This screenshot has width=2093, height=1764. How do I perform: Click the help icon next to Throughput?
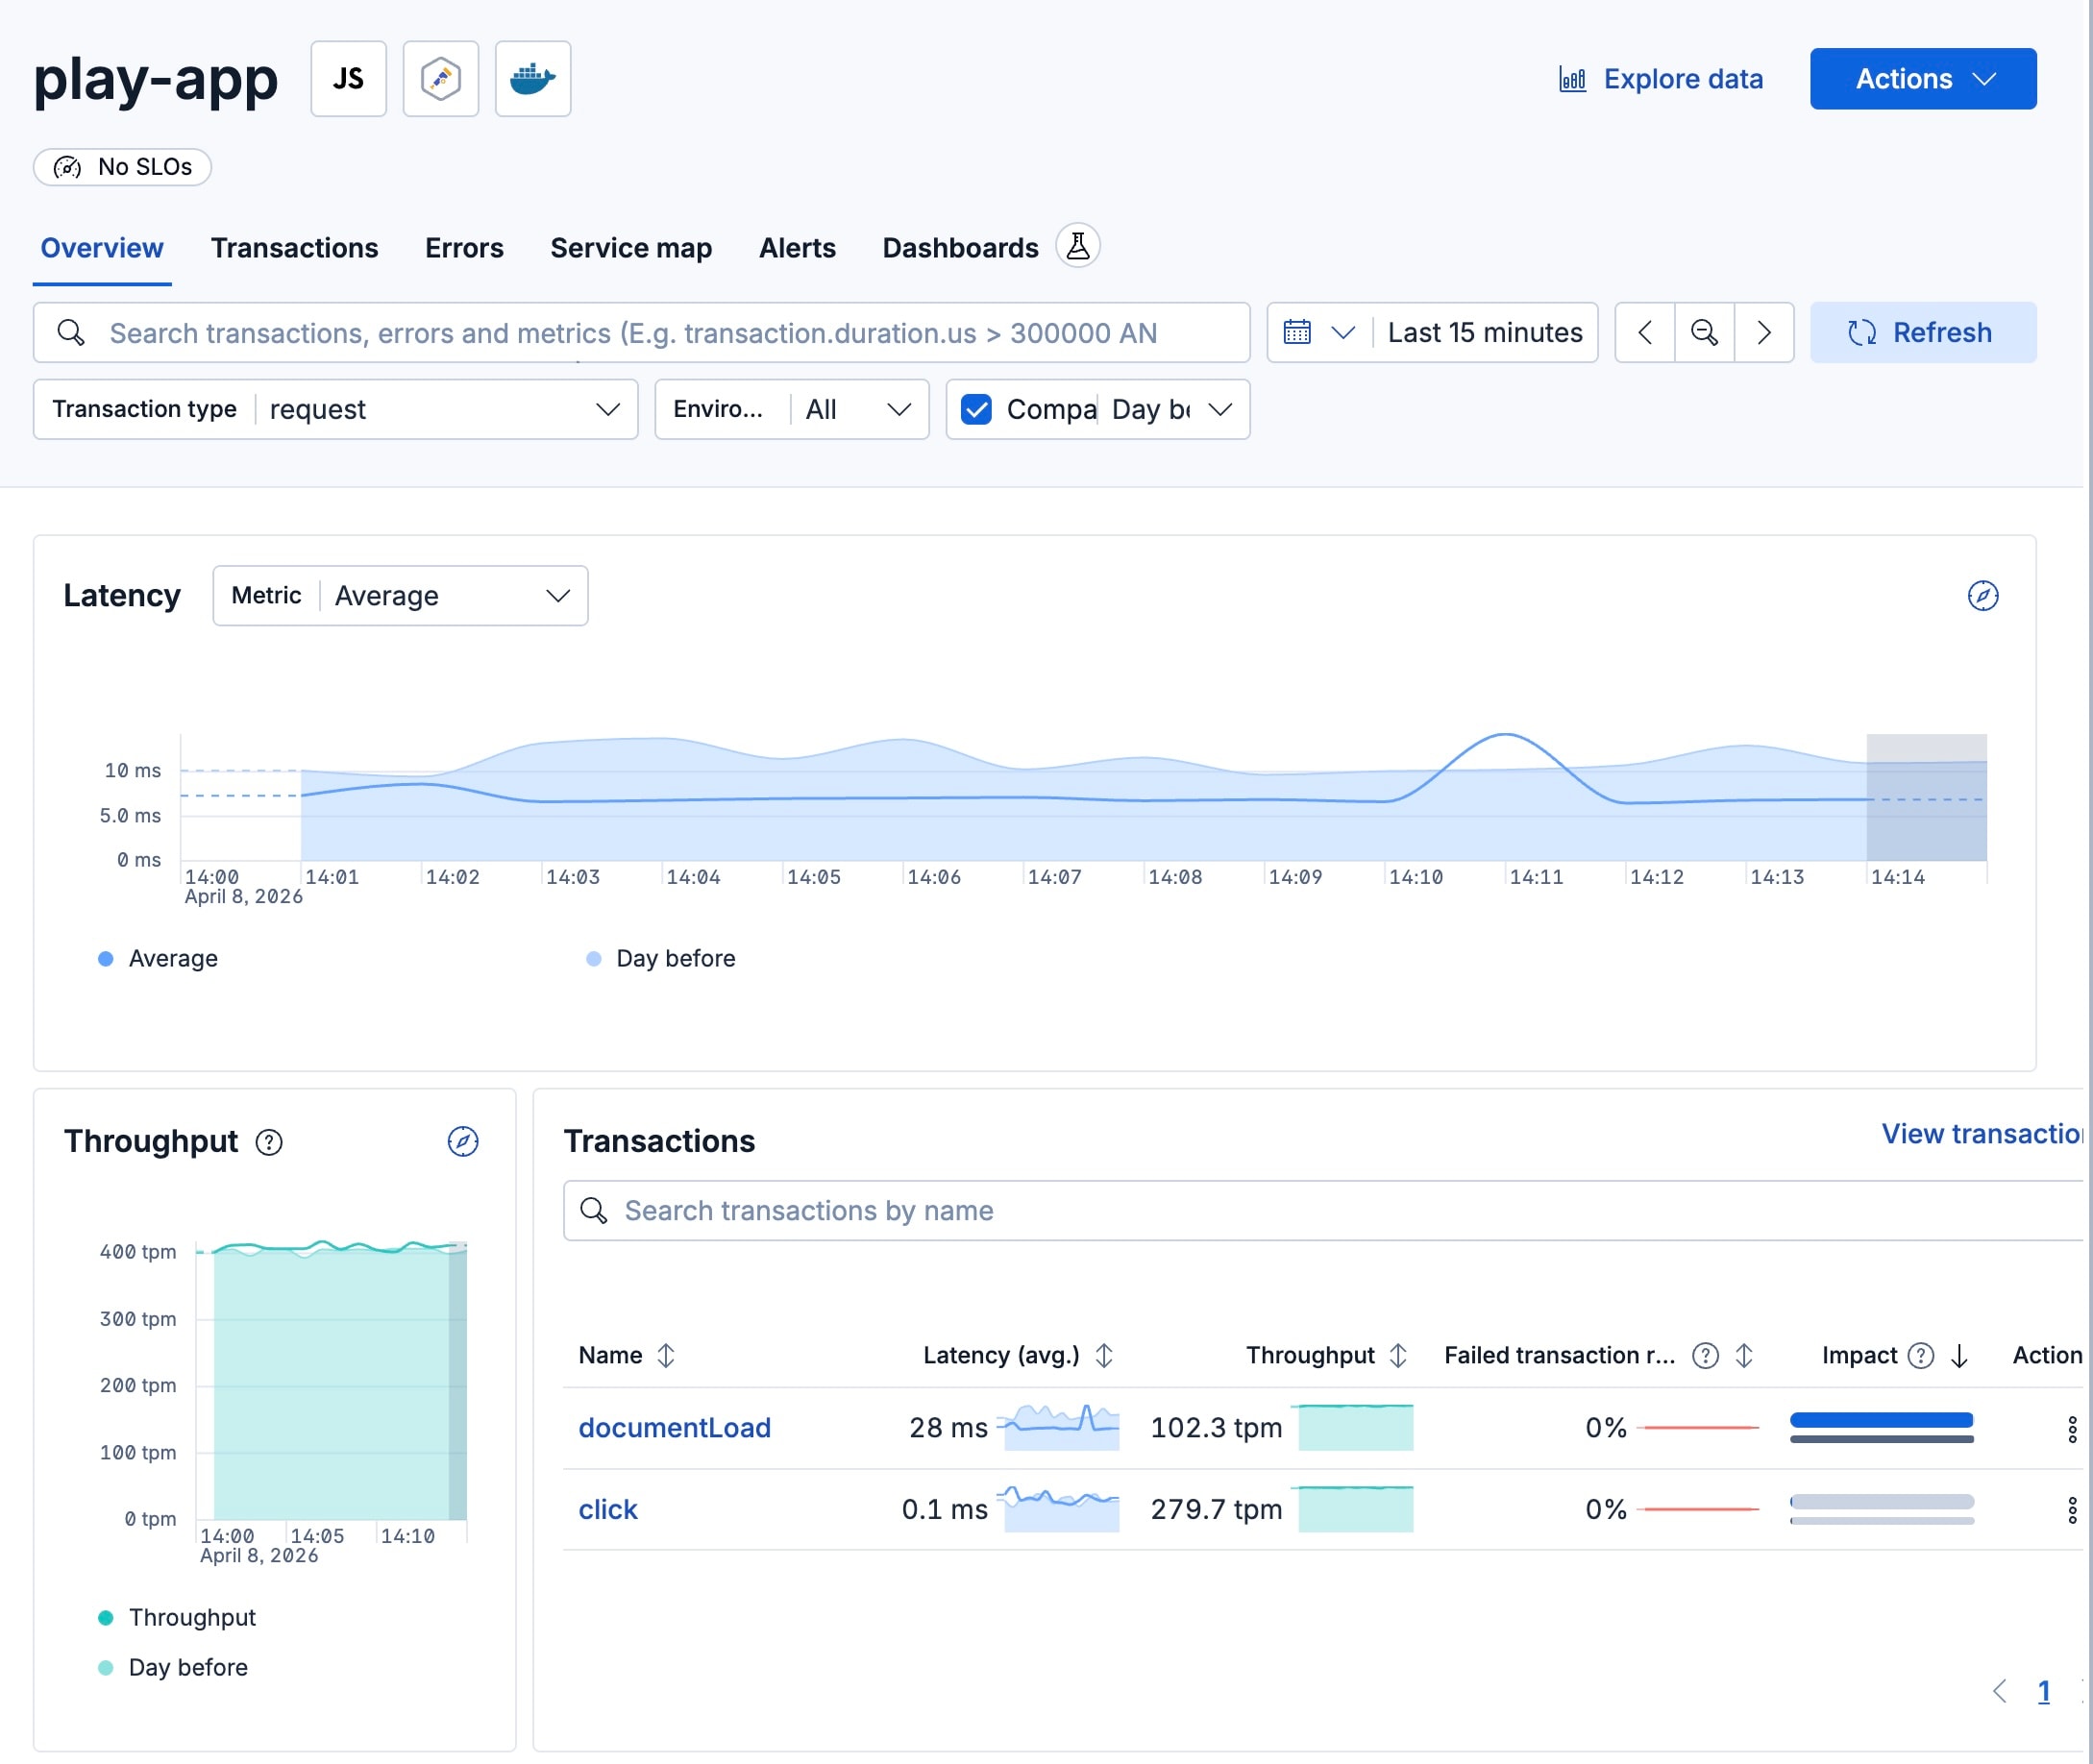[x=268, y=1142]
